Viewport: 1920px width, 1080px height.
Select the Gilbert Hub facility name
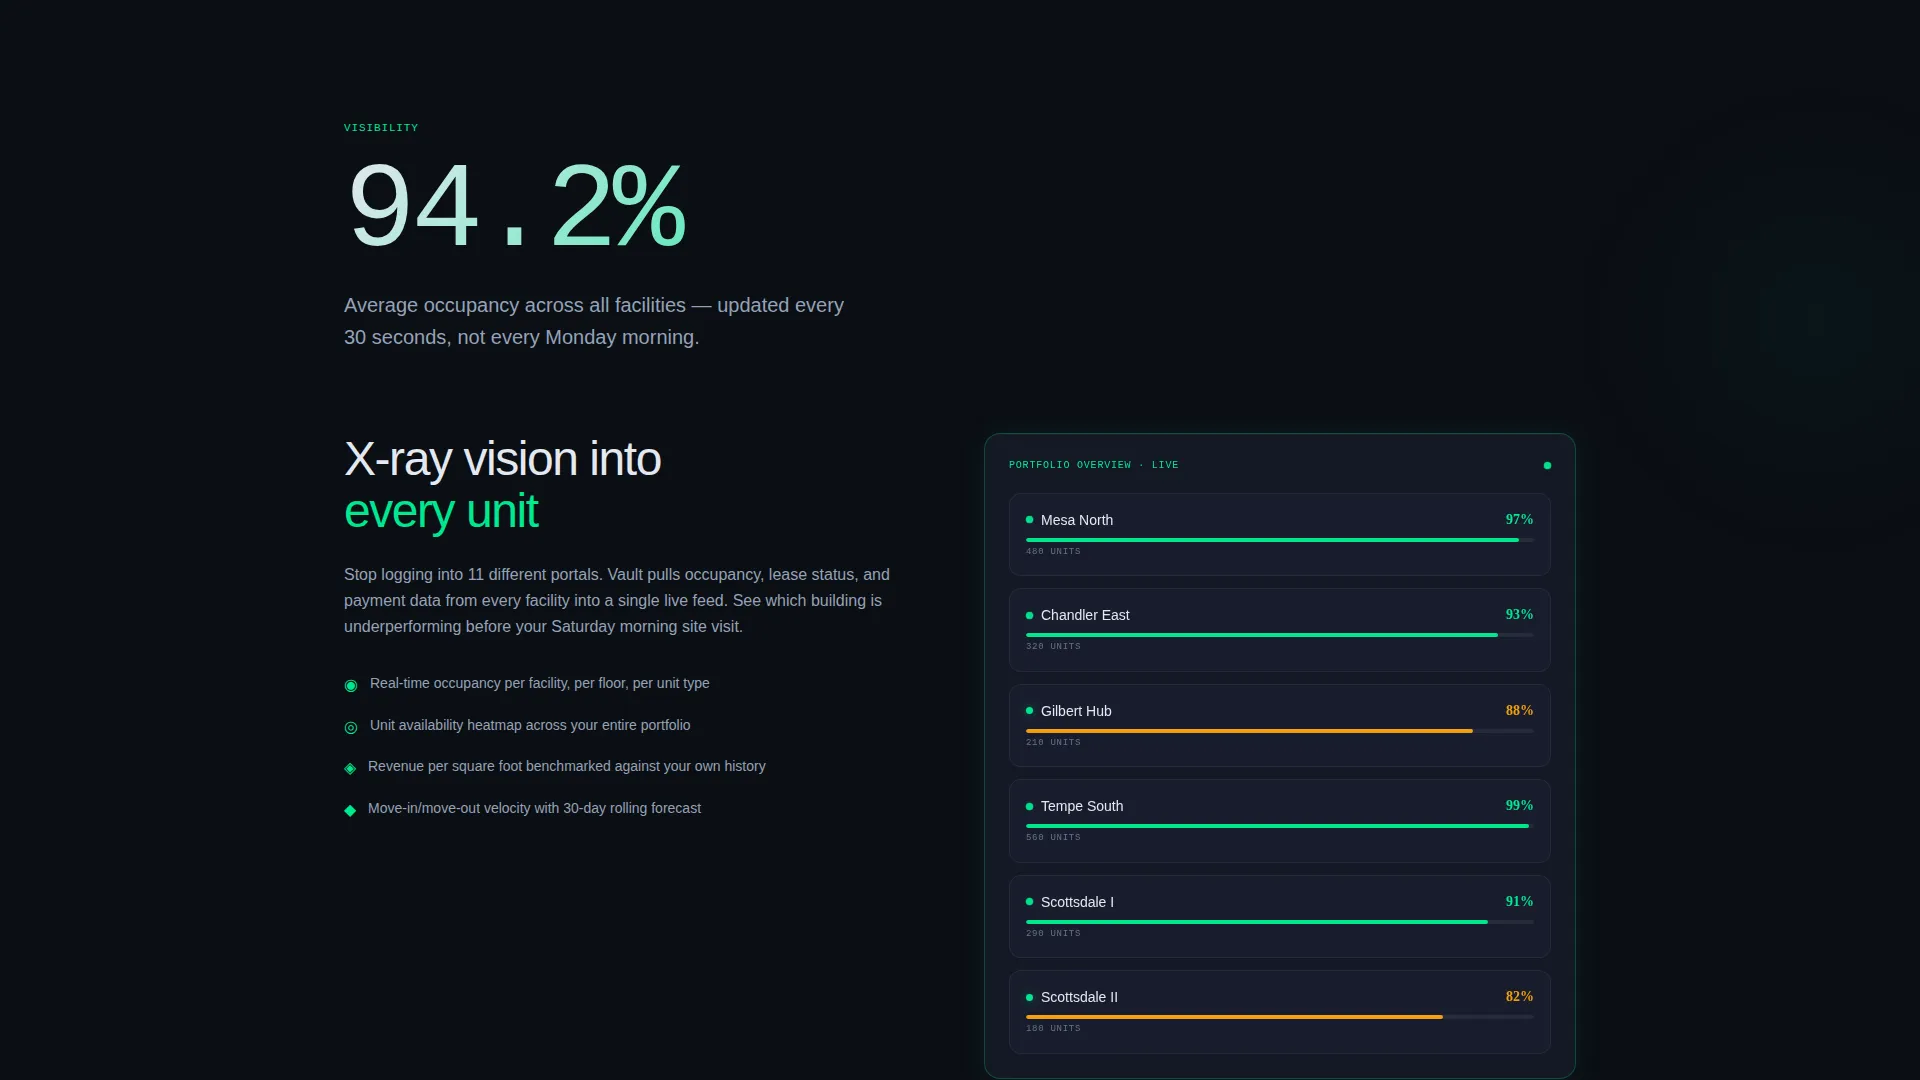1076,711
